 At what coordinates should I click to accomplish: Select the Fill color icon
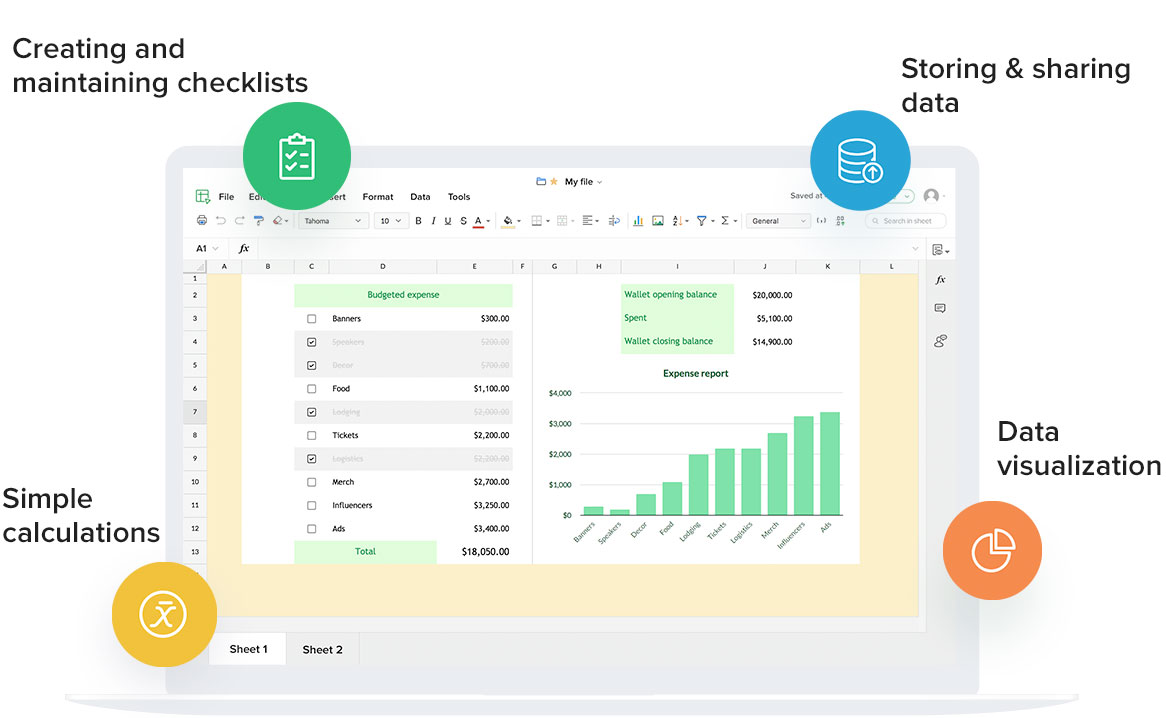[x=509, y=220]
